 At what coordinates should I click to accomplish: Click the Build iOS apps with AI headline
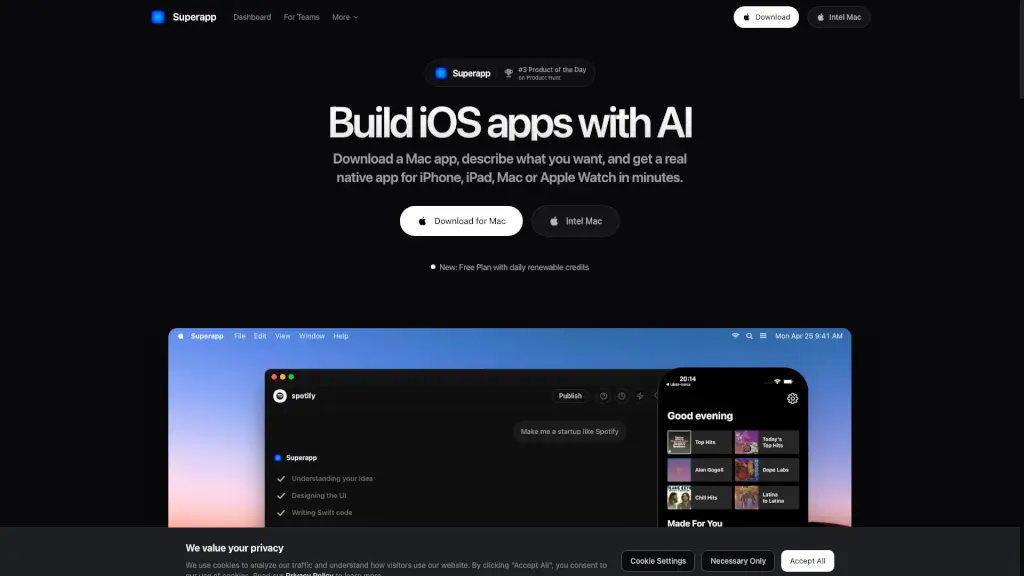(509, 123)
